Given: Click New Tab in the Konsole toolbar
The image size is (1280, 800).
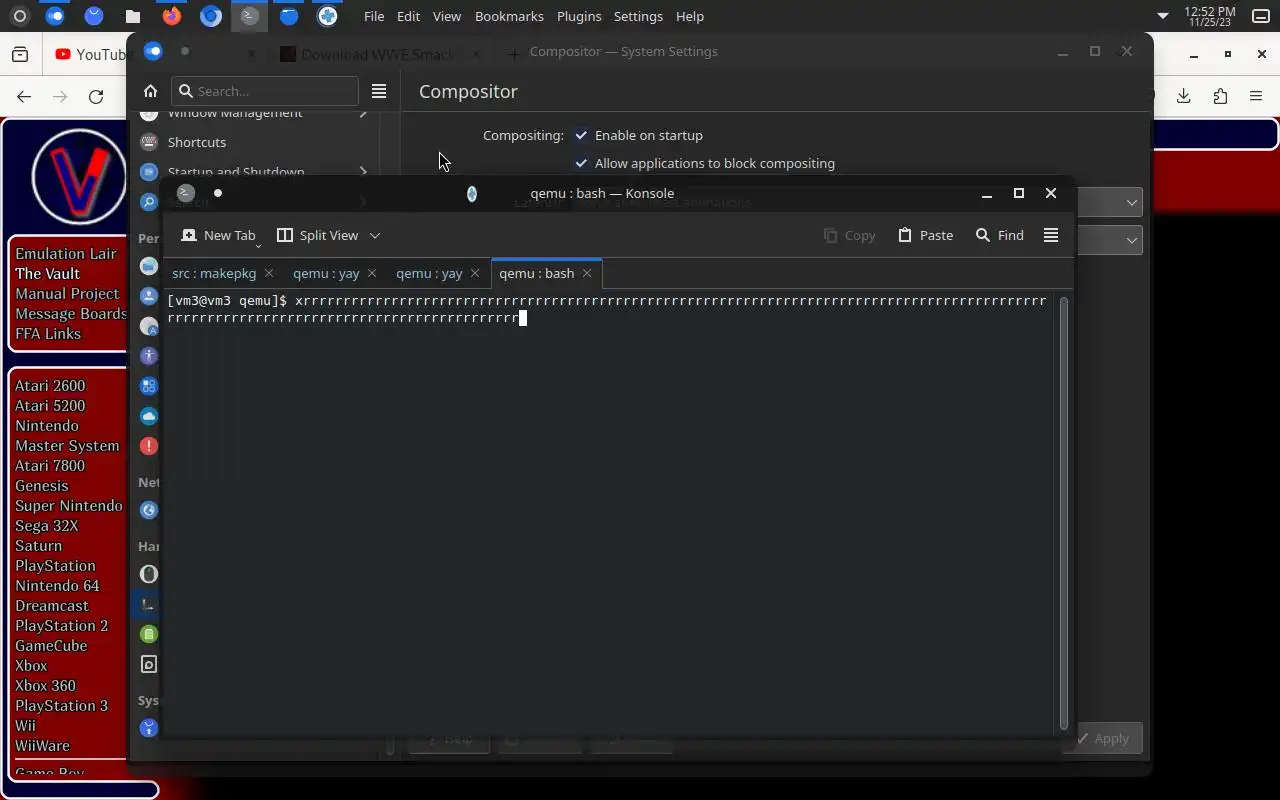Looking at the screenshot, I should click(x=218, y=235).
